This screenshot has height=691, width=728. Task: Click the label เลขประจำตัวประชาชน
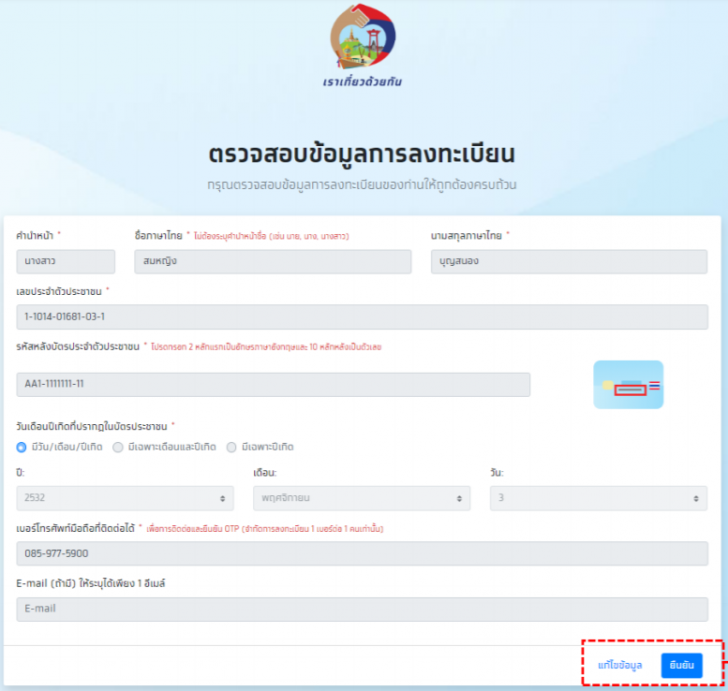[x=59, y=292]
